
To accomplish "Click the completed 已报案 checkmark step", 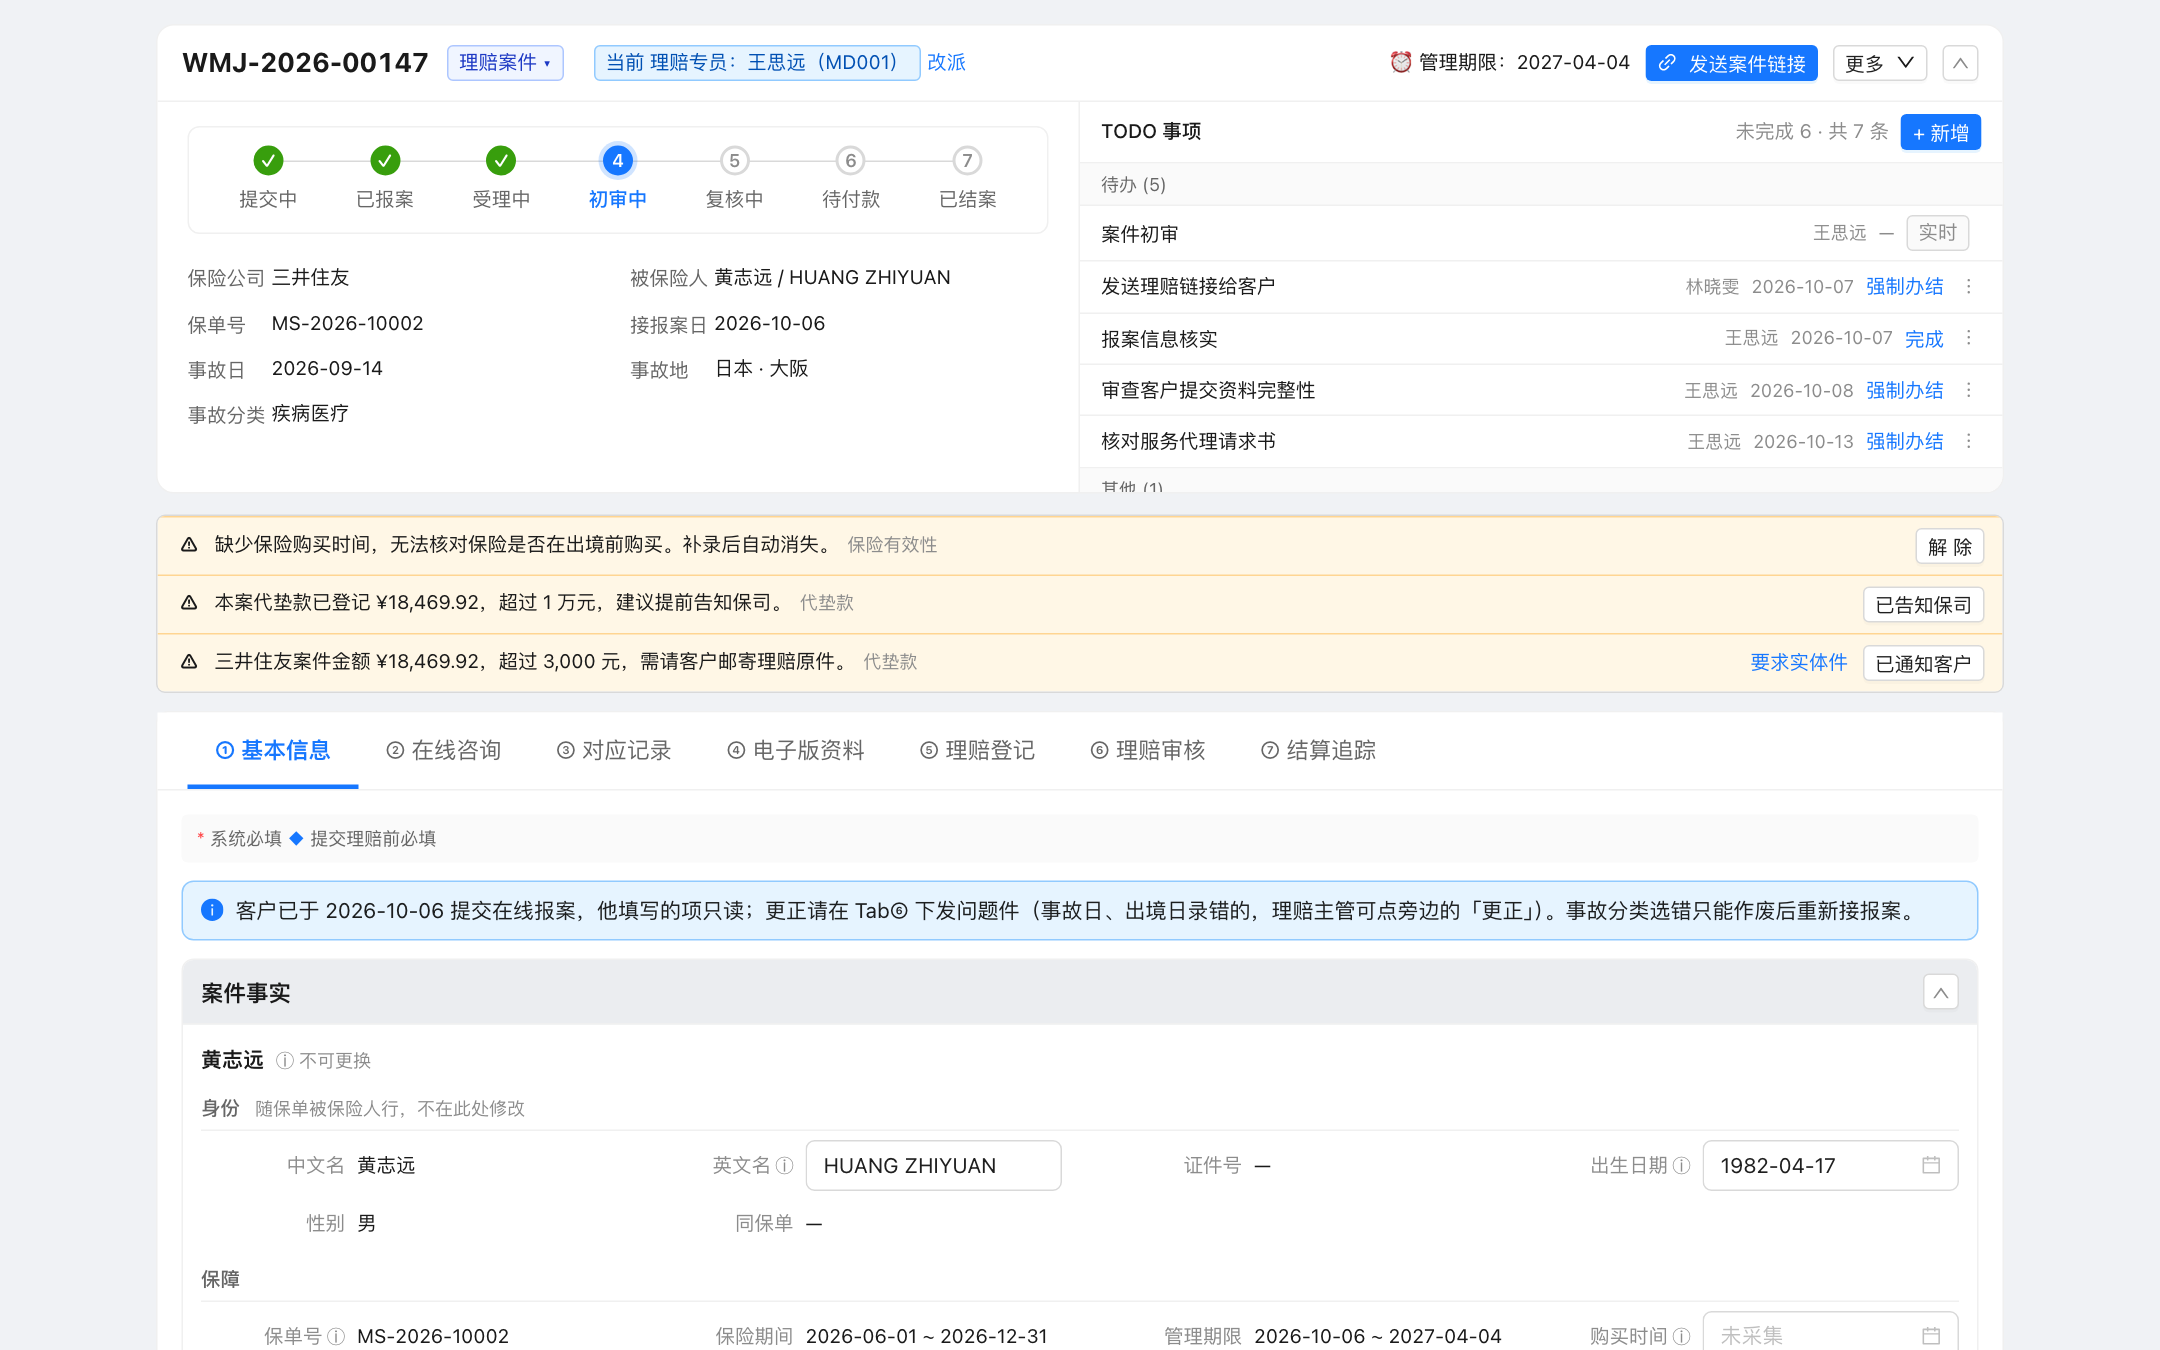I will (x=385, y=160).
